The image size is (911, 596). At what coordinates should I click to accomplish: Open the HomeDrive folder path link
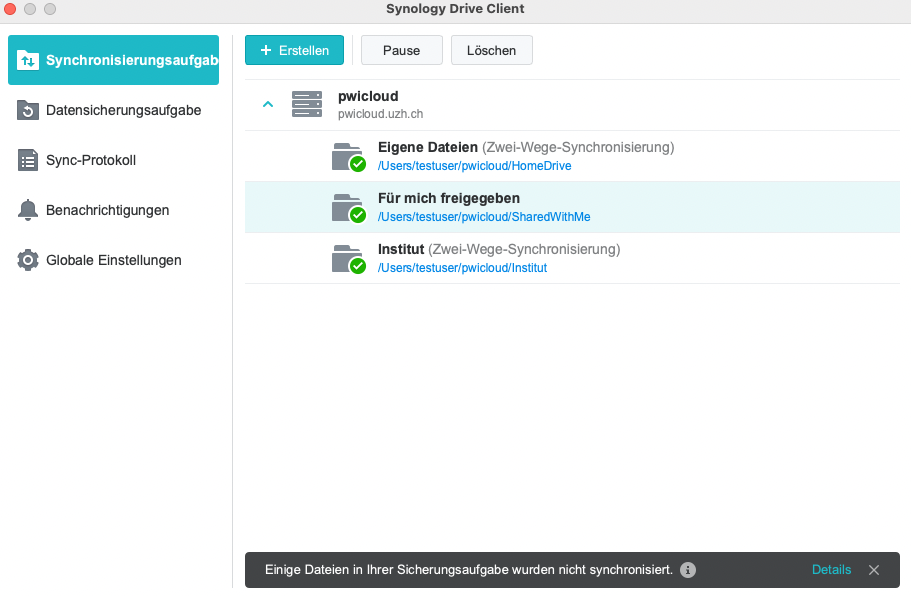pos(475,166)
